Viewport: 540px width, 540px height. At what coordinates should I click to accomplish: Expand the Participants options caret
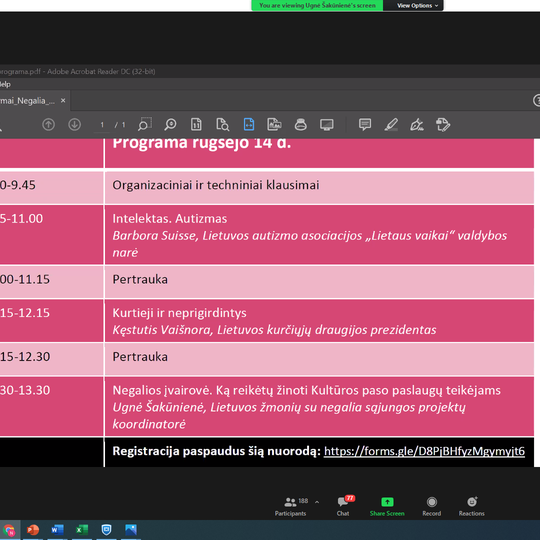click(317, 502)
